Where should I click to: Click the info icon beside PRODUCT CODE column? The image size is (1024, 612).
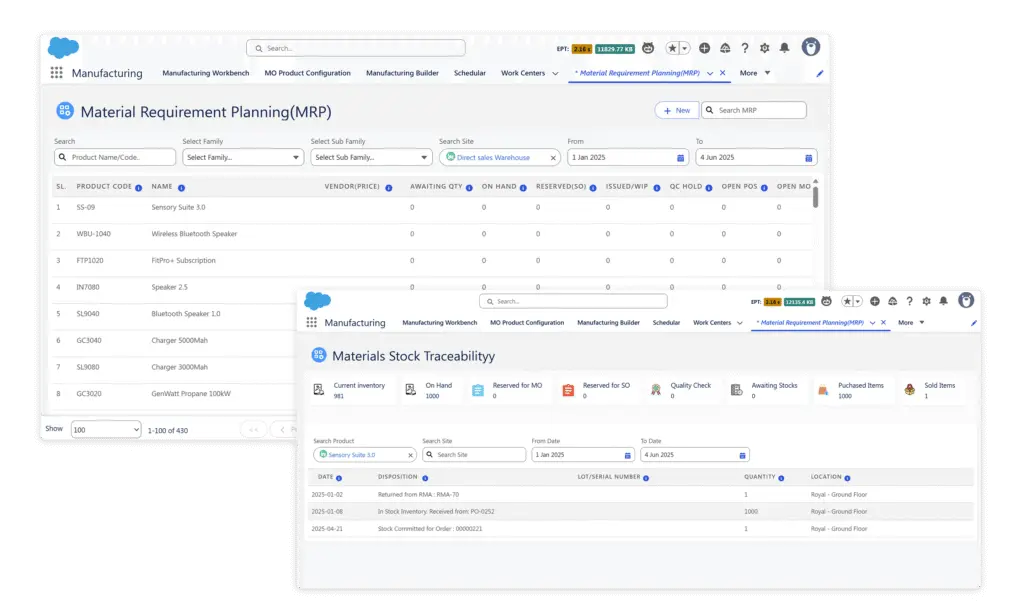138,187
